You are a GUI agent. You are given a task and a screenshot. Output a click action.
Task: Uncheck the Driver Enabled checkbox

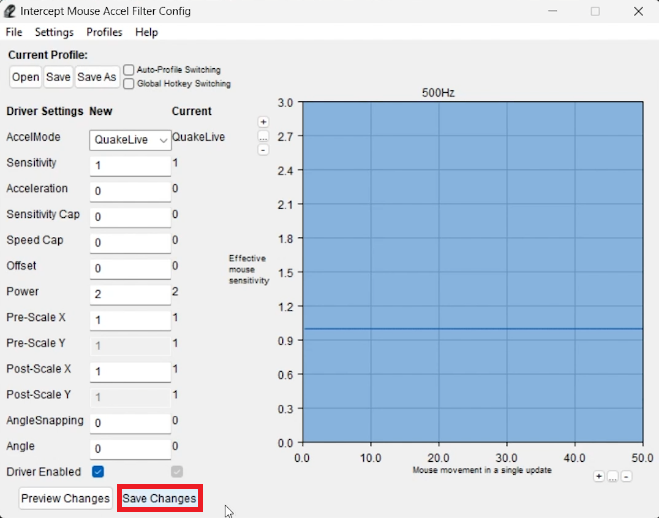pos(98,471)
